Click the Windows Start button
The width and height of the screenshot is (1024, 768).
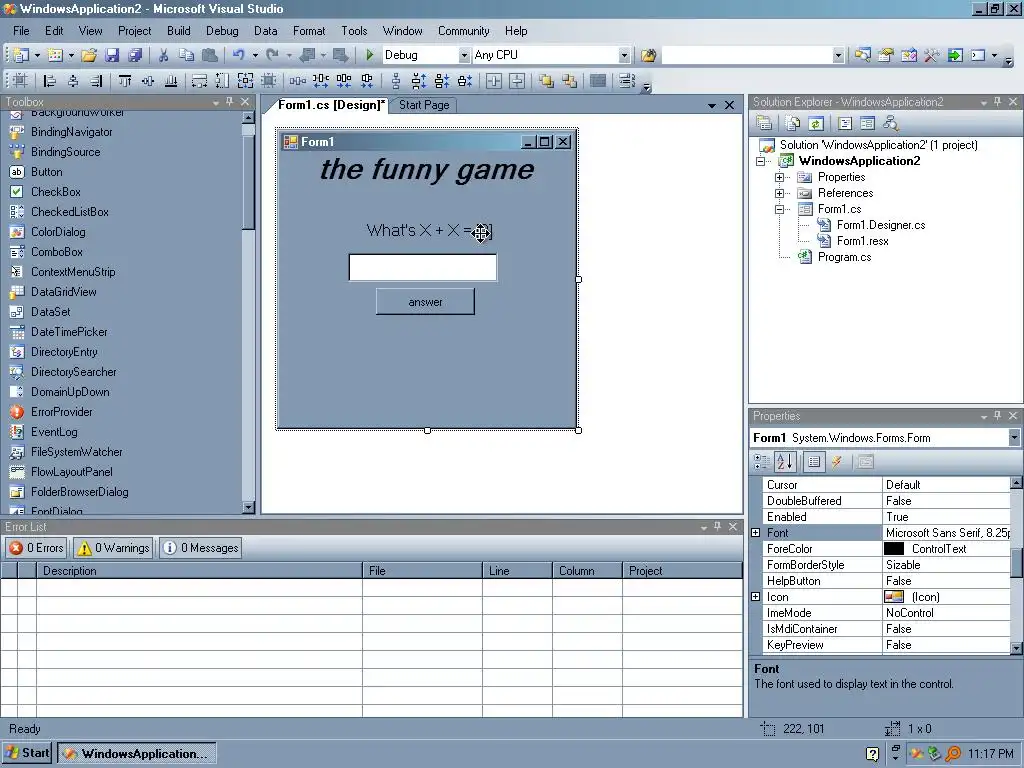(x=27, y=753)
